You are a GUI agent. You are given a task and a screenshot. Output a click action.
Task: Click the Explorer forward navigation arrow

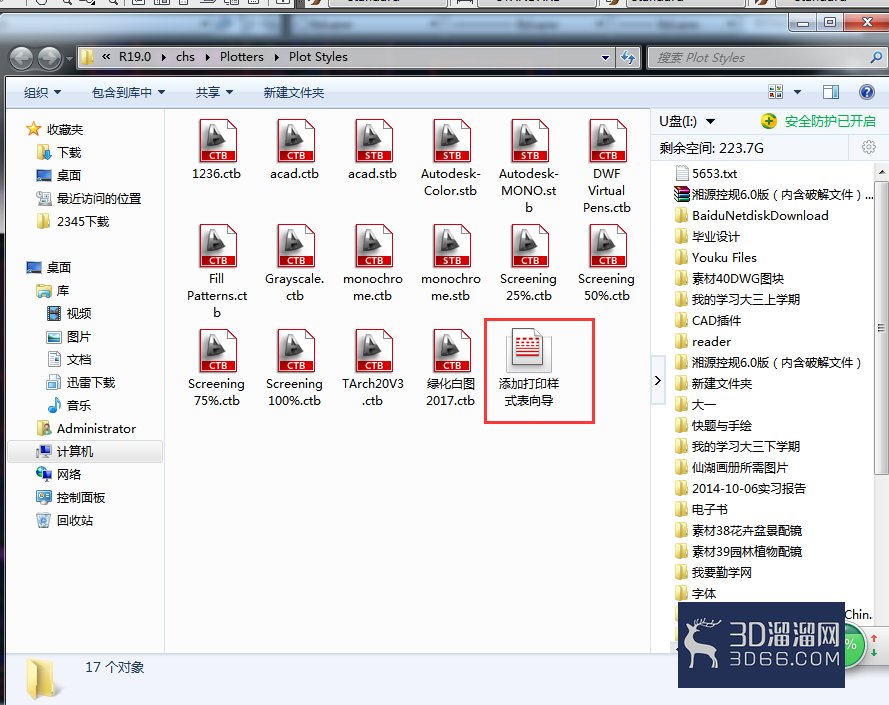[50, 58]
